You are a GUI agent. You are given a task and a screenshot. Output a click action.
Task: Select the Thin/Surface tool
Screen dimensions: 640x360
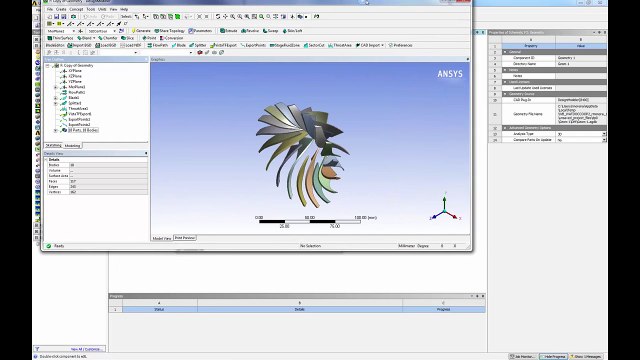(60, 38)
